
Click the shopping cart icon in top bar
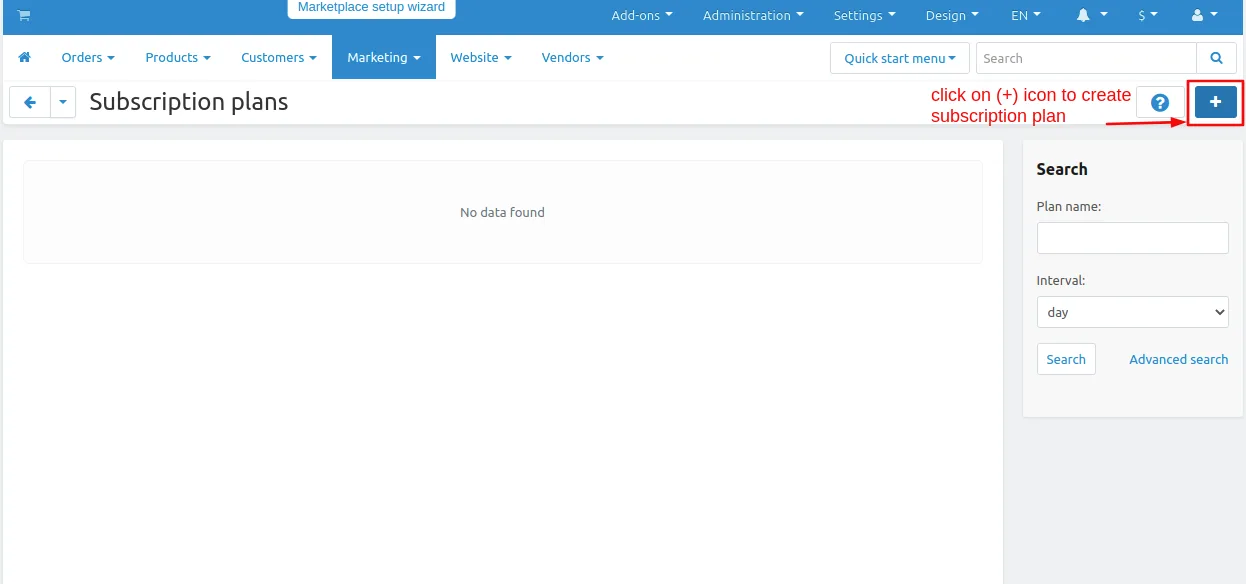click(24, 15)
